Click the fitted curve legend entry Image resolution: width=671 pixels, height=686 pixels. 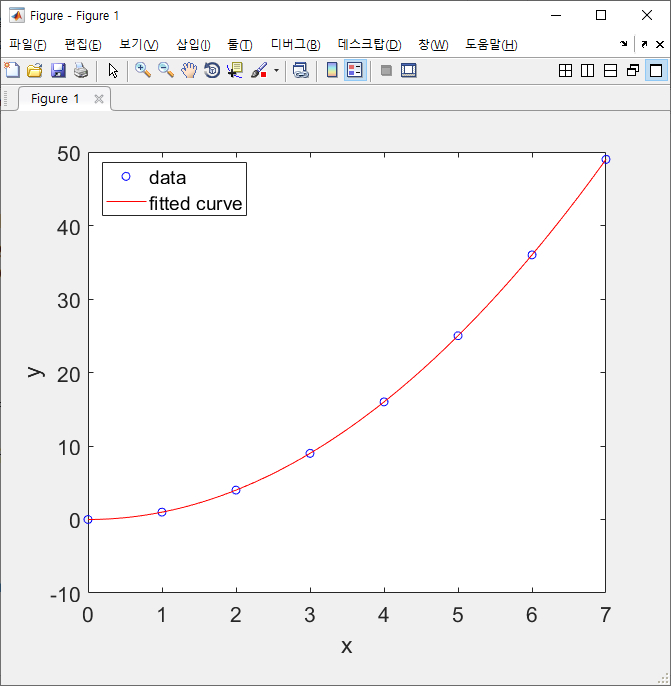pyautogui.click(x=196, y=204)
